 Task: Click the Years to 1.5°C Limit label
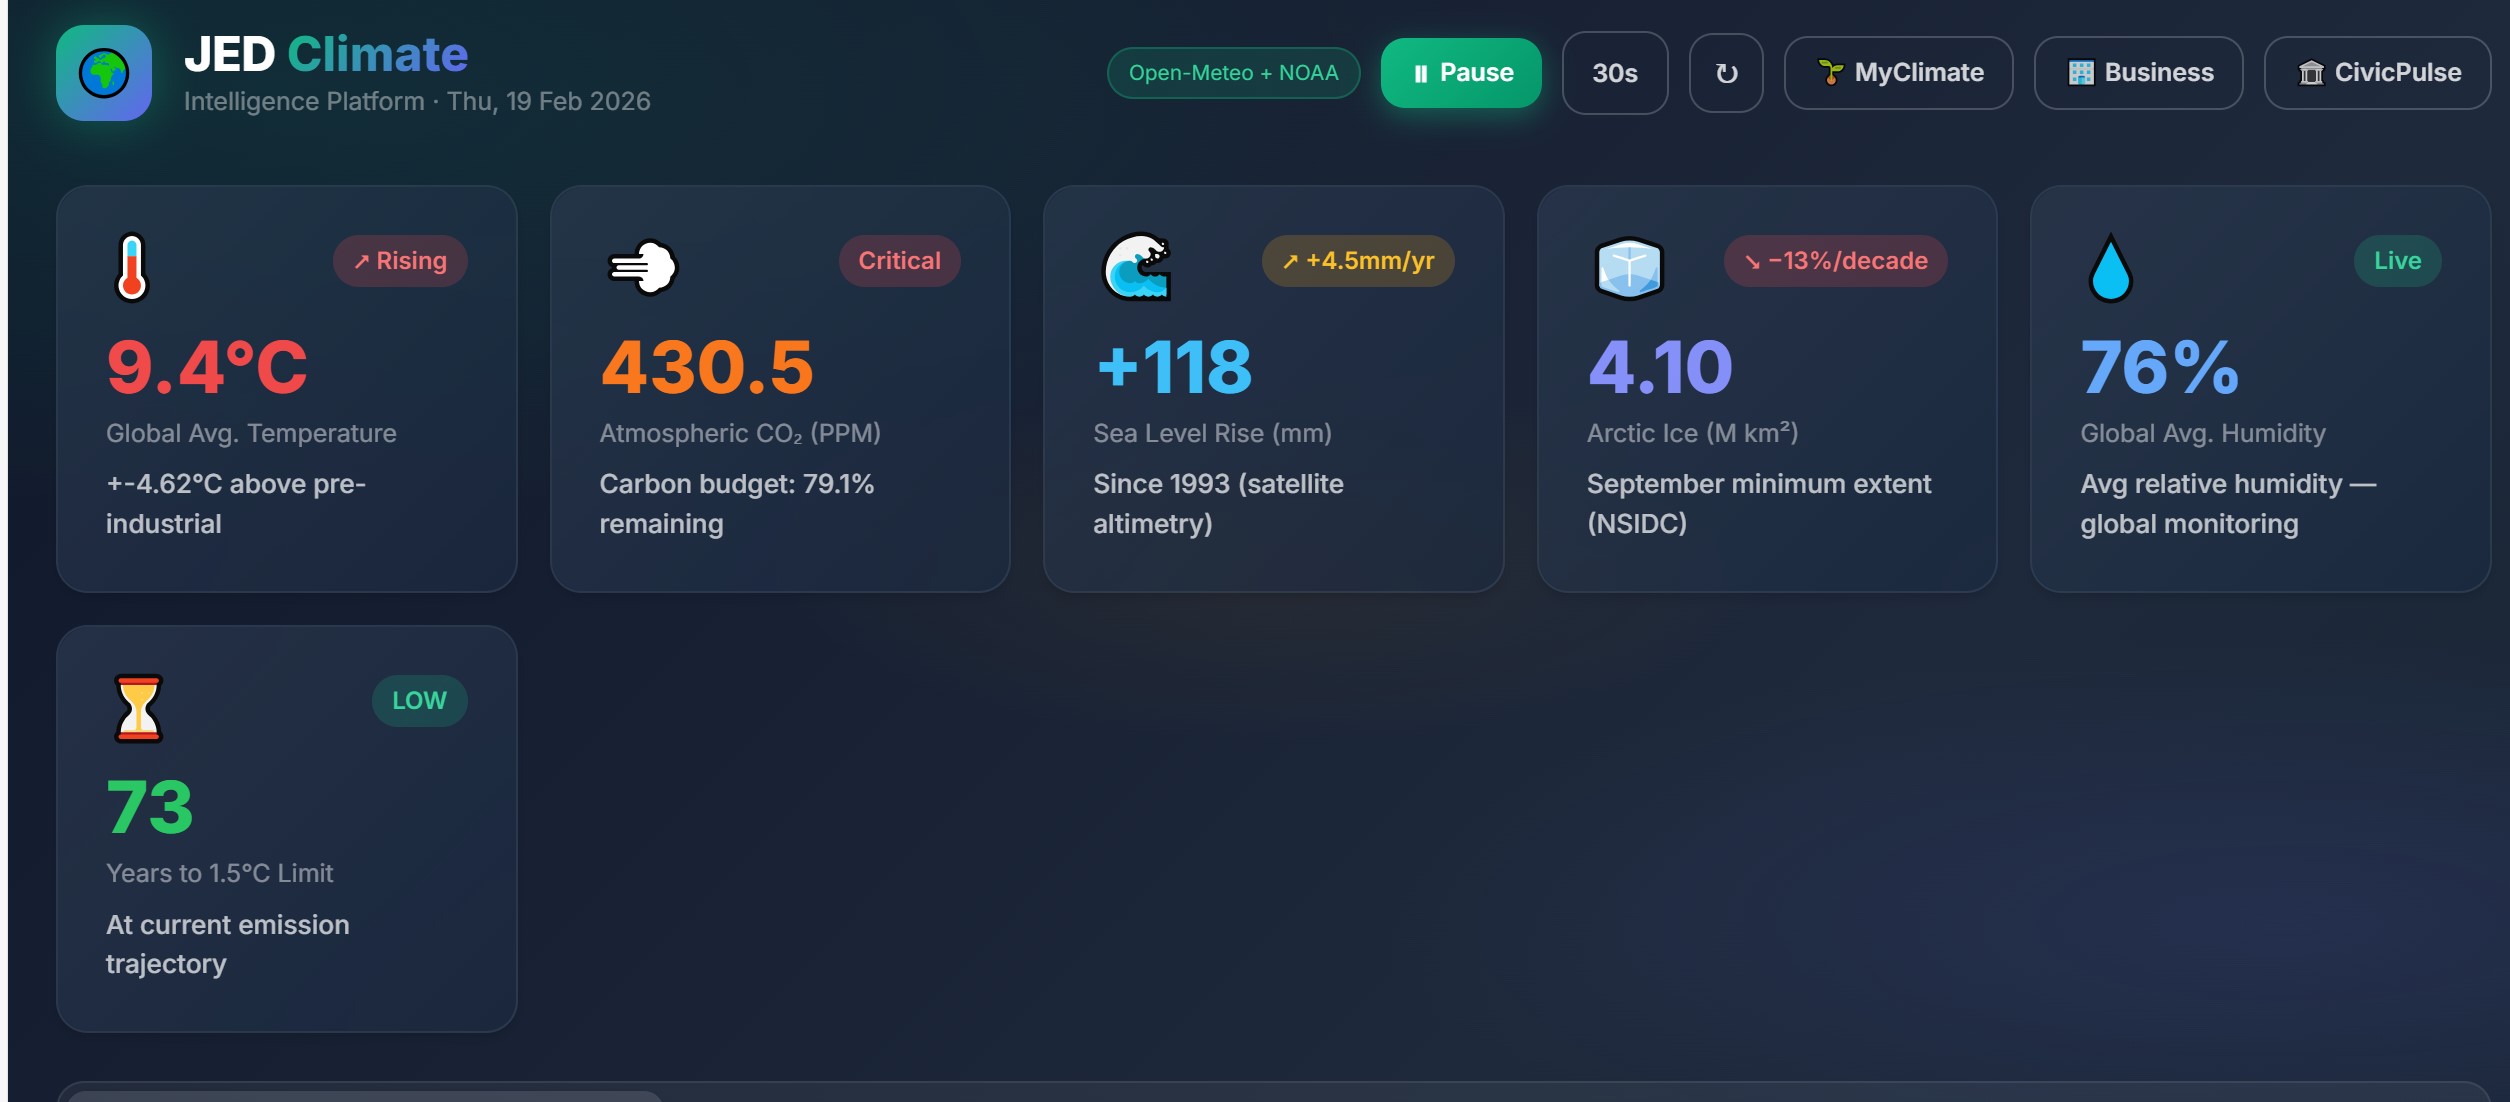220,873
